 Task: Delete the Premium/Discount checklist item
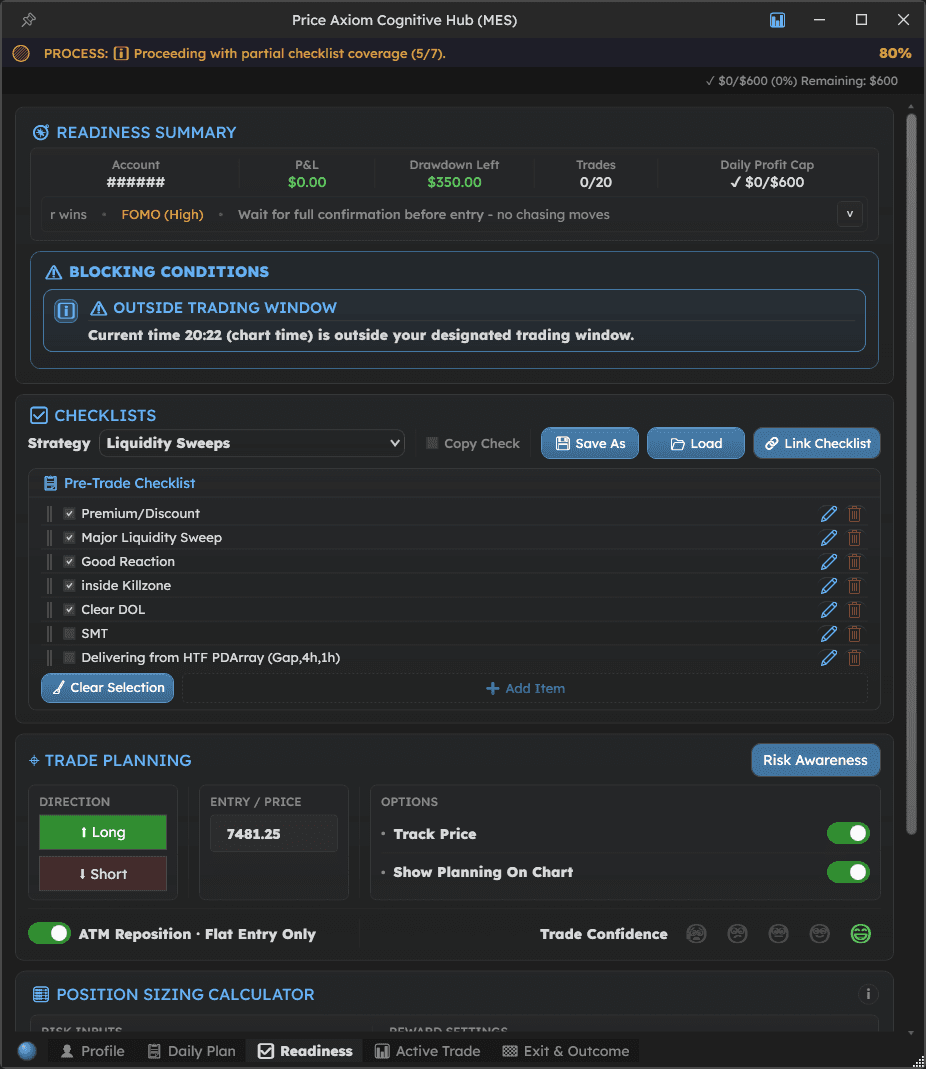(x=854, y=513)
